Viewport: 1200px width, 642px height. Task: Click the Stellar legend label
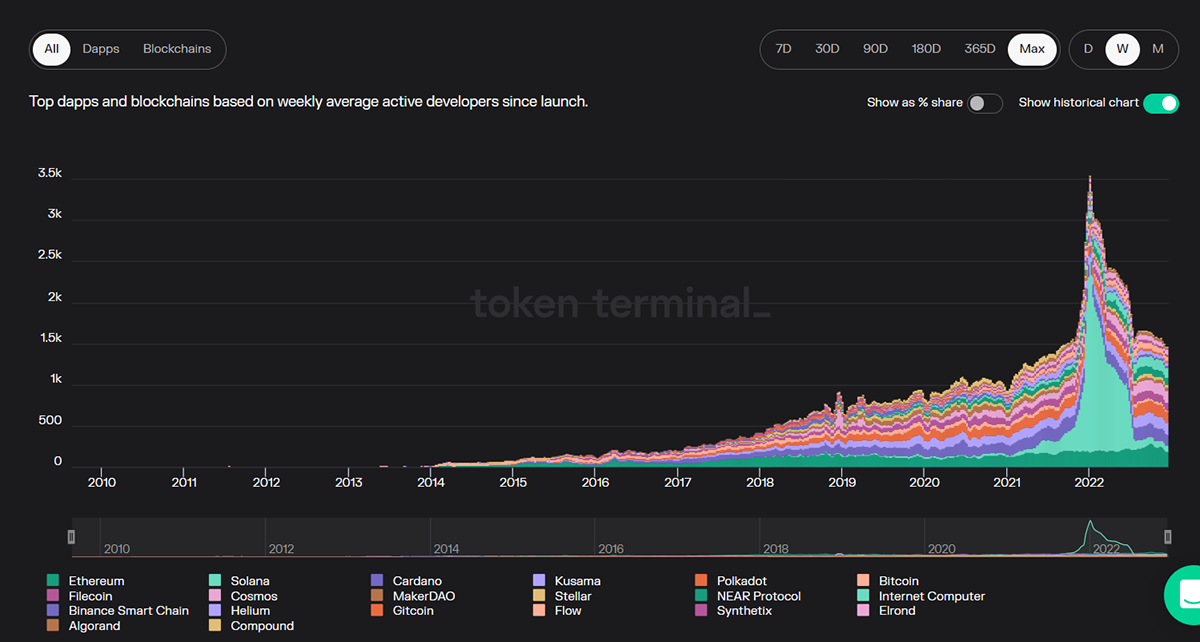[x=573, y=596]
